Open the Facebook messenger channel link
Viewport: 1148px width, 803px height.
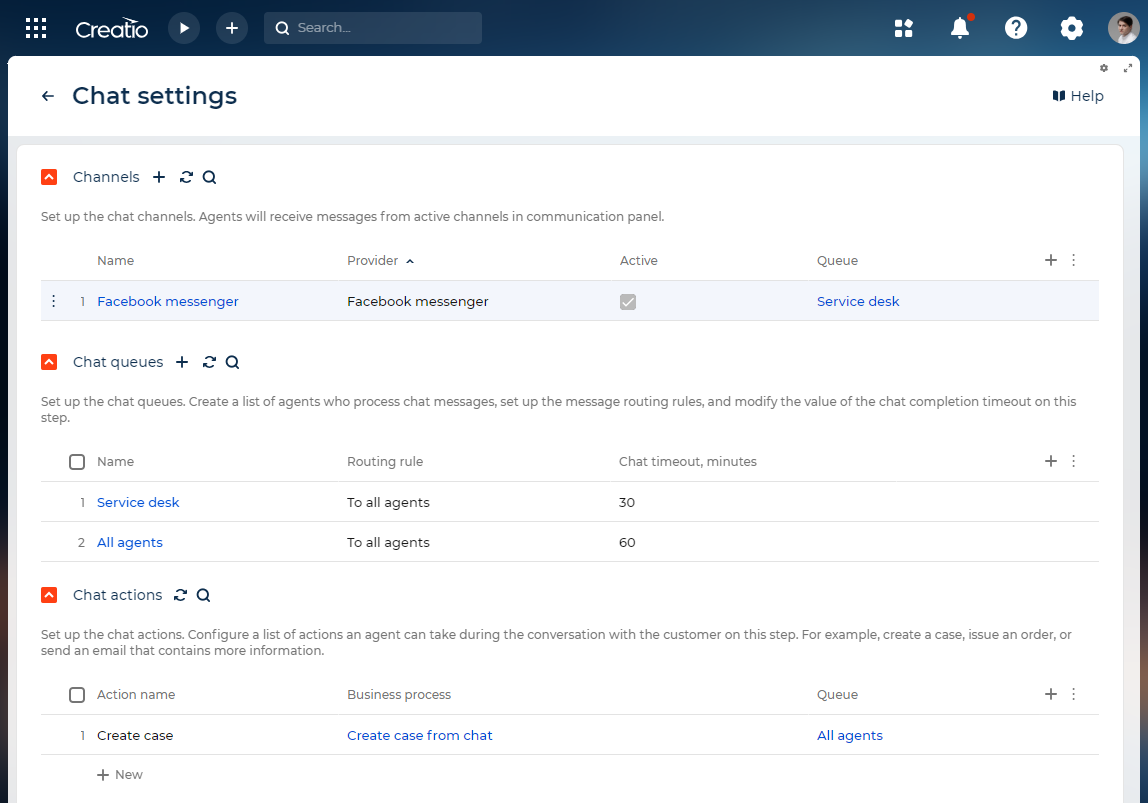(168, 302)
